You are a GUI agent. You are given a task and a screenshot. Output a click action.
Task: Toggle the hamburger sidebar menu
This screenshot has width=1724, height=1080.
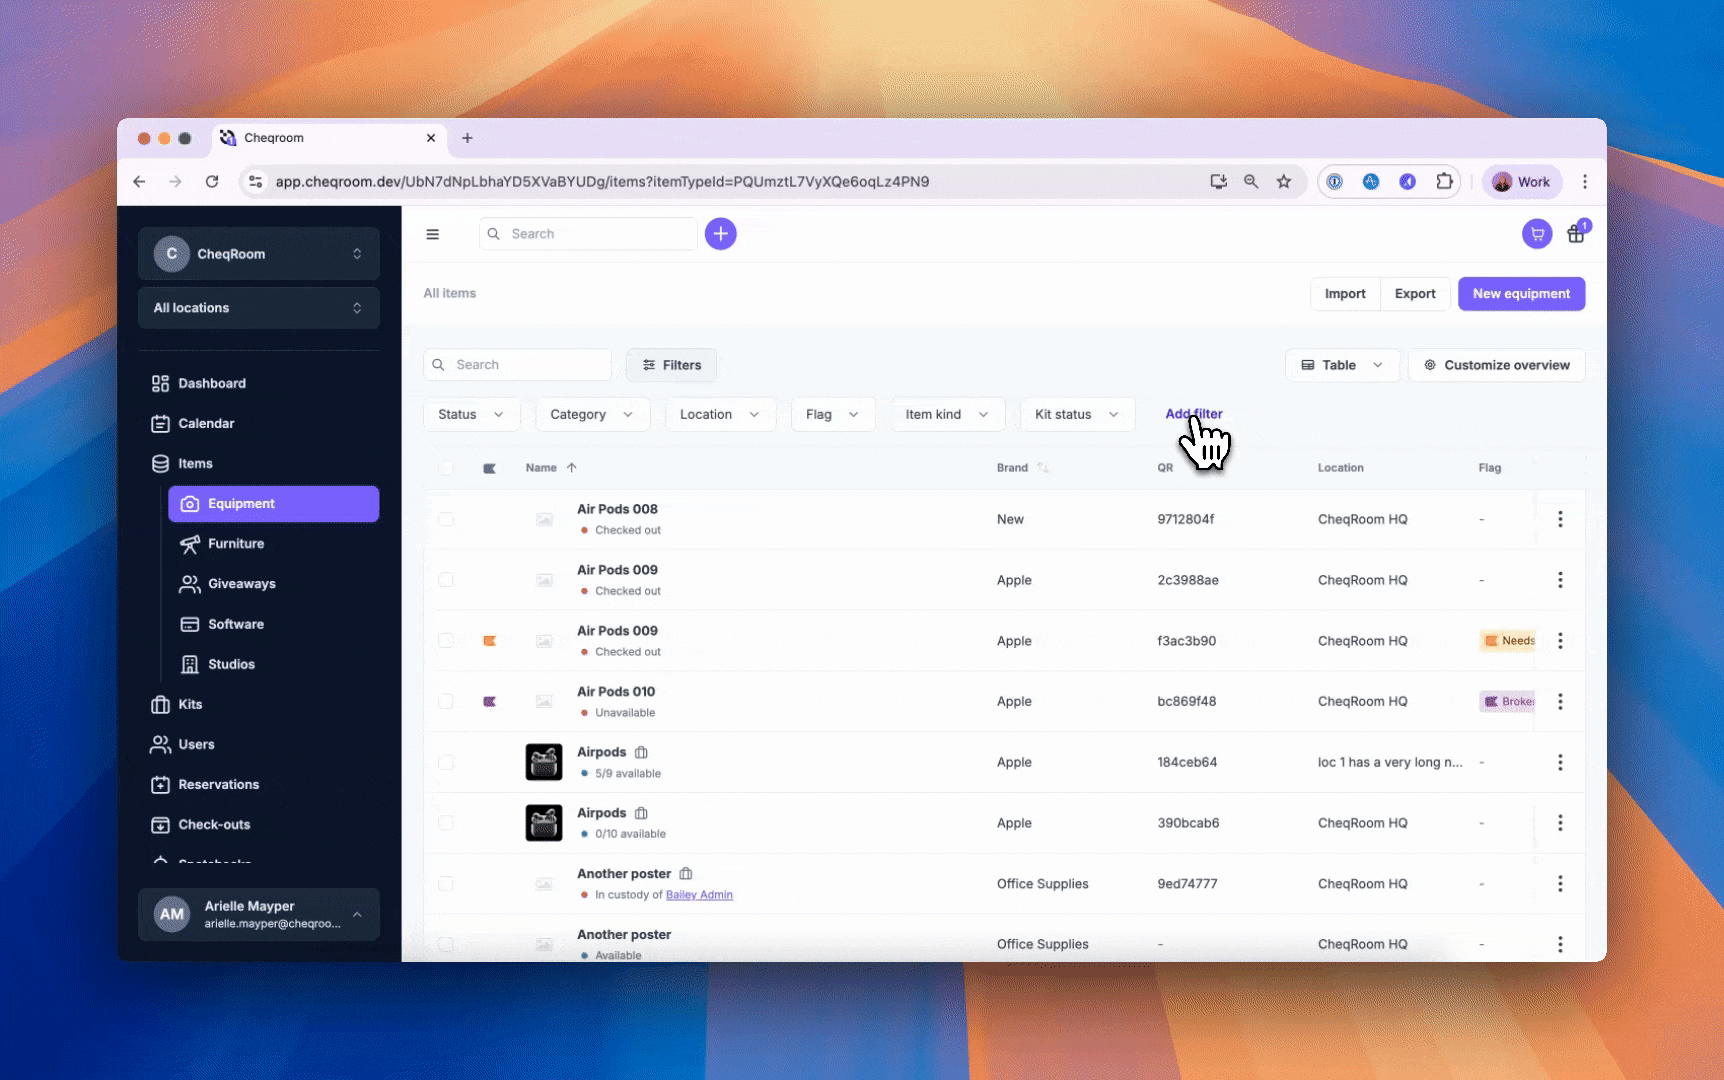(x=432, y=234)
